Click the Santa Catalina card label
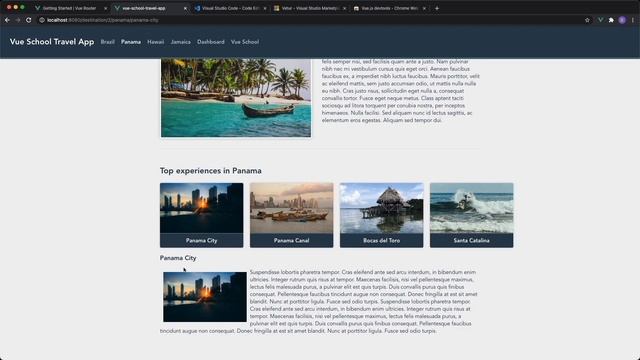 (471, 240)
